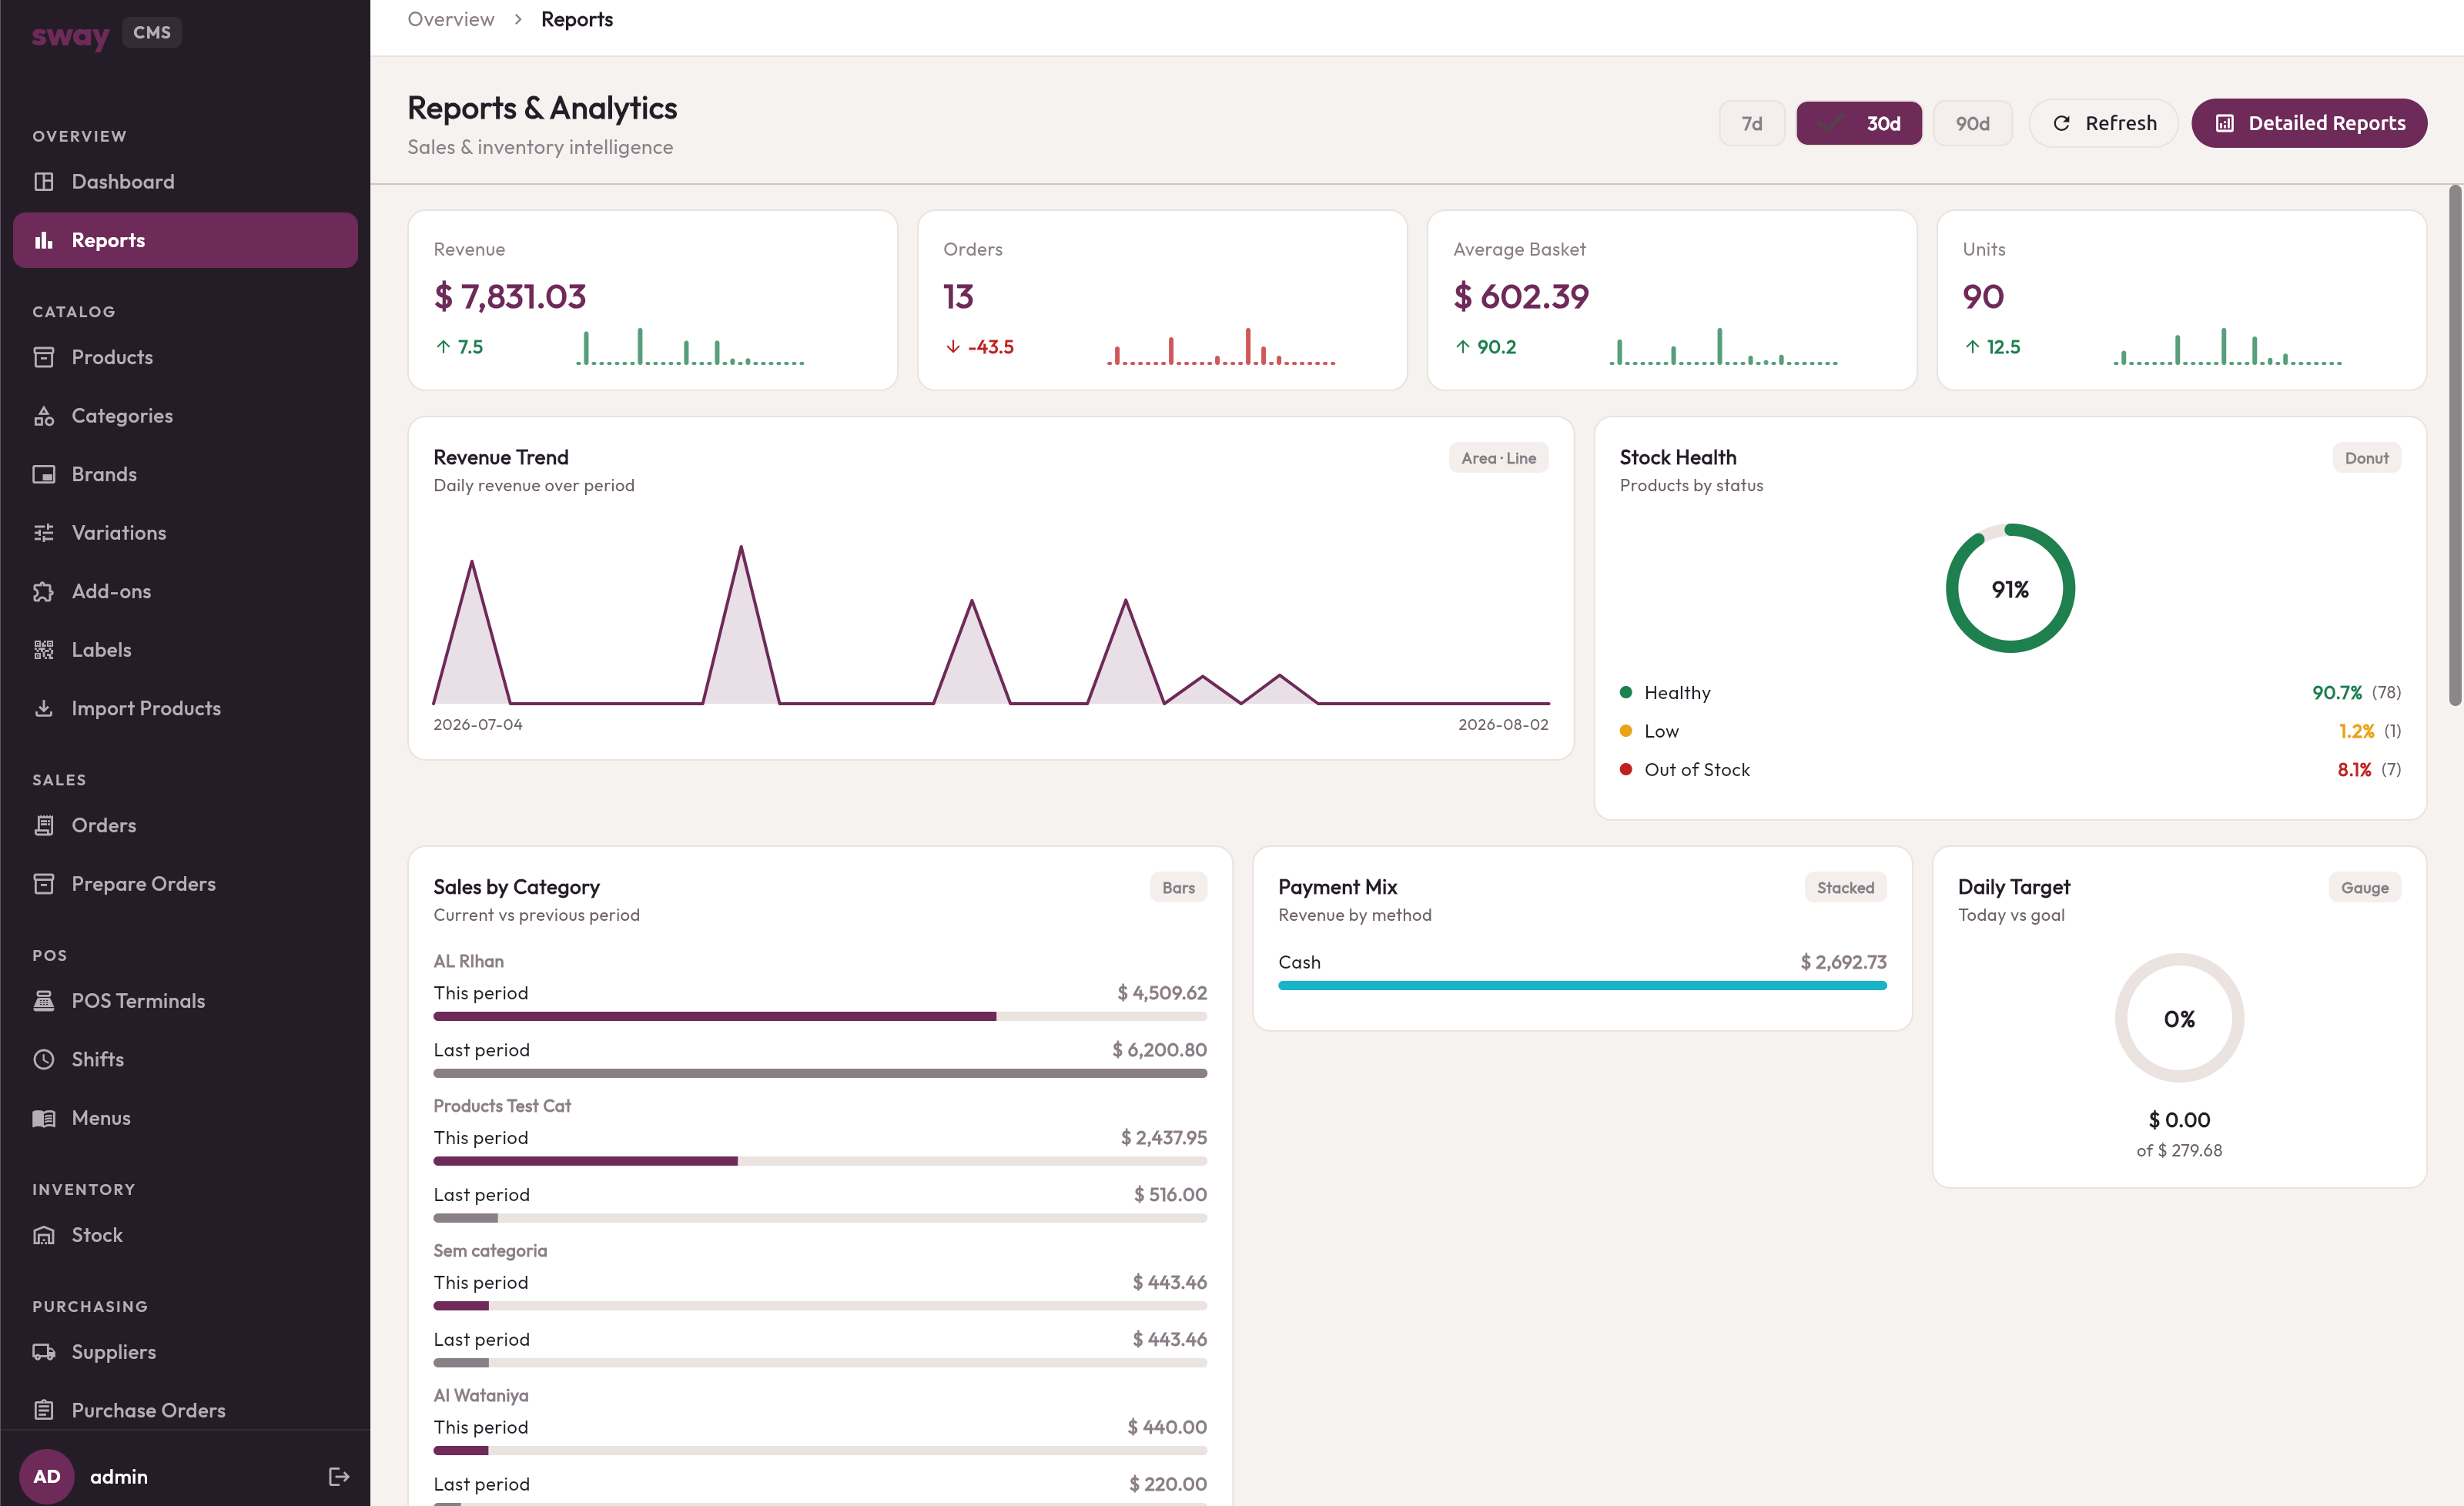Click the Daily Target gauge
The image size is (2464, 1506).
click(2179, 1018)
